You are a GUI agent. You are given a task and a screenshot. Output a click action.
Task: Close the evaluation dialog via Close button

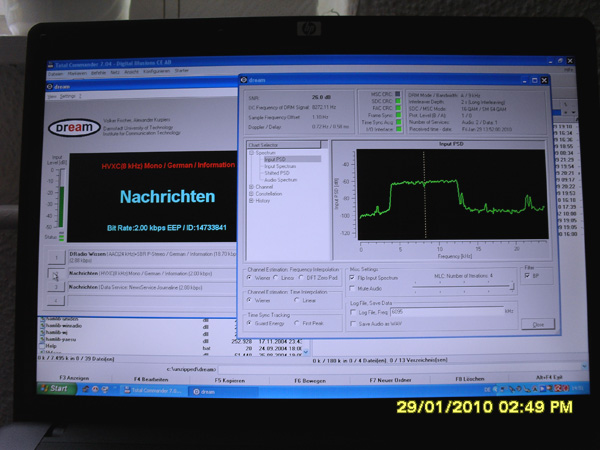pyautogui.click(x=538, y=324)
